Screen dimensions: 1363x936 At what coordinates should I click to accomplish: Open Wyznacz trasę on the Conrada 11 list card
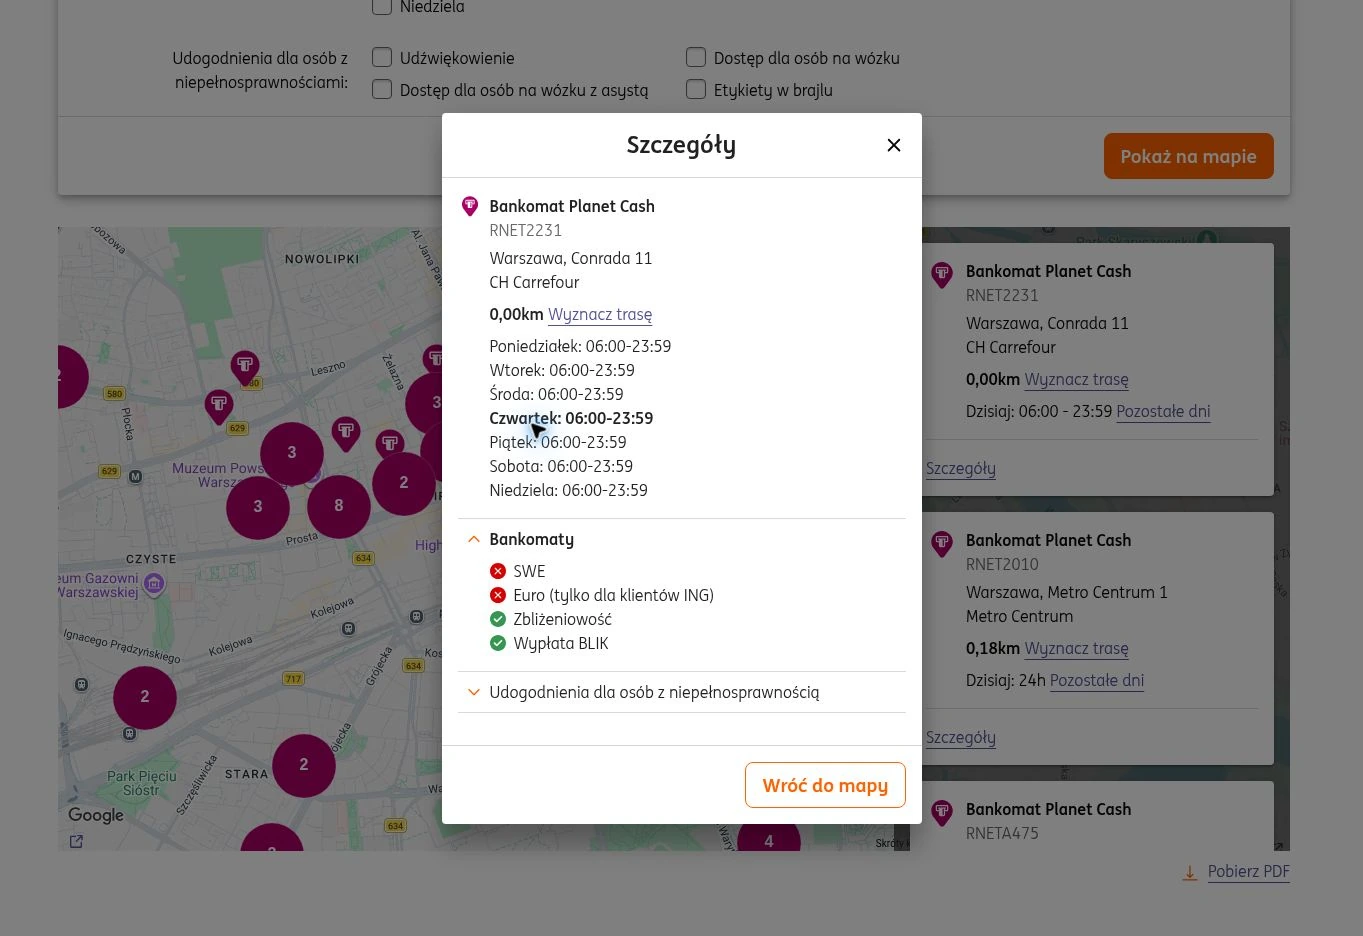tap(1077, 380)
